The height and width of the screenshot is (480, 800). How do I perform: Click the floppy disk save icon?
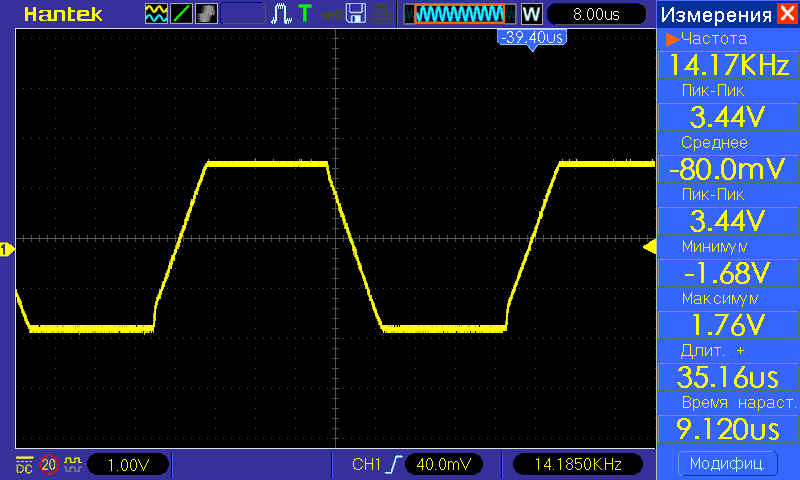click(356, 14)
